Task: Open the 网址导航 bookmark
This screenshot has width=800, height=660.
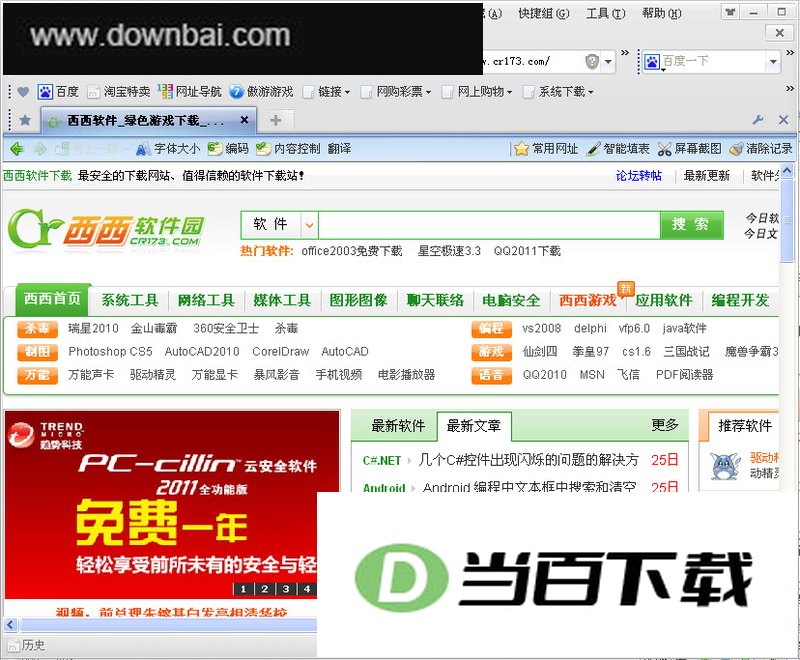Action: (x=189, y=92)
